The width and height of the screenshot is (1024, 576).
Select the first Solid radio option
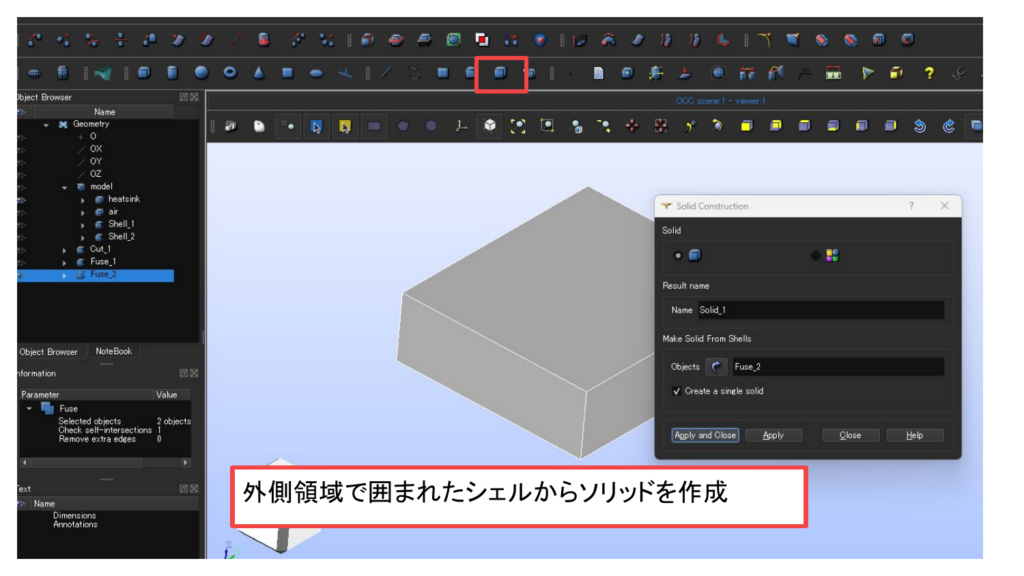point(679,255)
